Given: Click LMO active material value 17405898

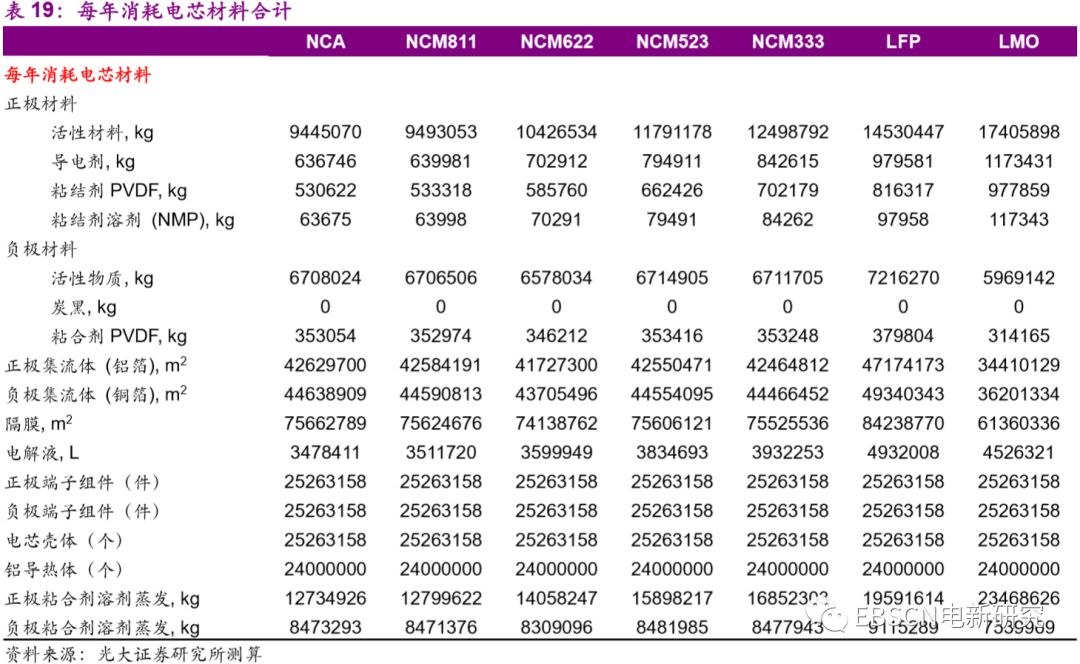Looking at the screenshot, I should (1019, 132).
